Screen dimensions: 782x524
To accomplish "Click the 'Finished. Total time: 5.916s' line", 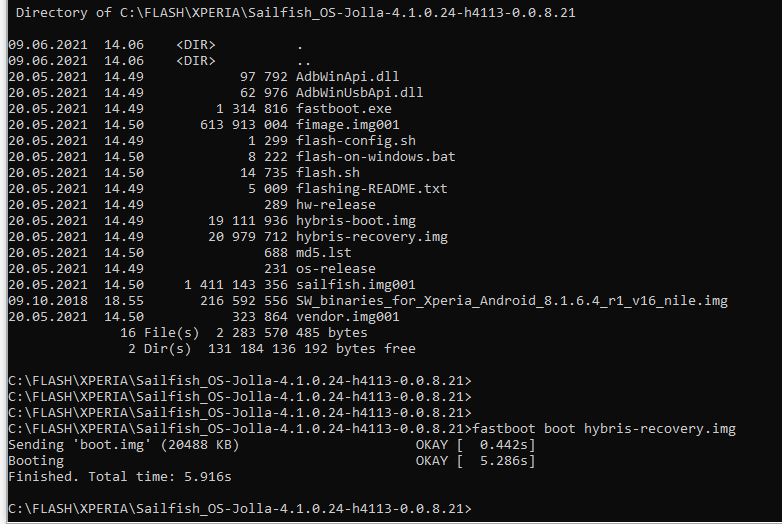I will (x=120, y=477).
